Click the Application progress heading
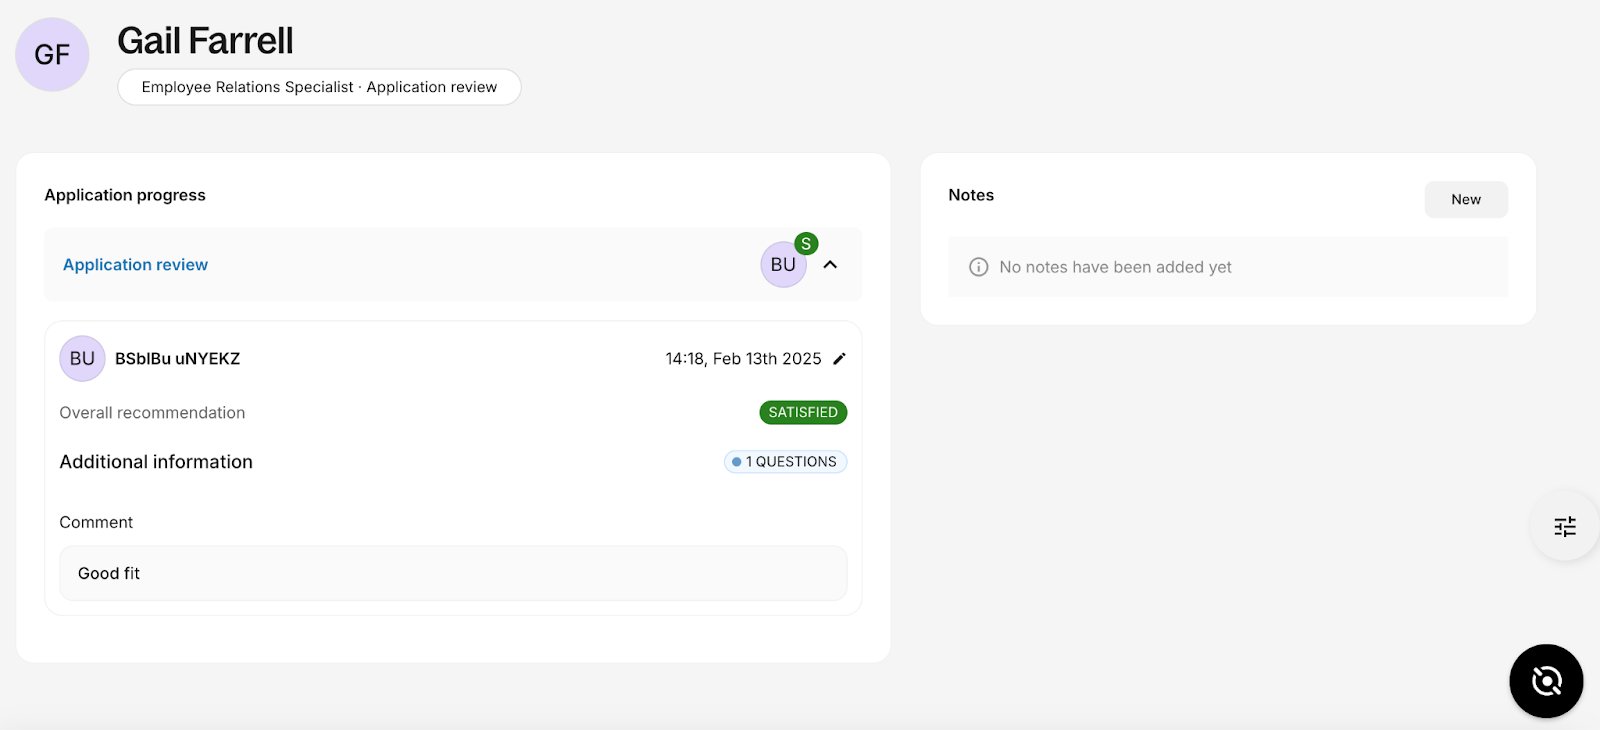 tap(125, 195)
